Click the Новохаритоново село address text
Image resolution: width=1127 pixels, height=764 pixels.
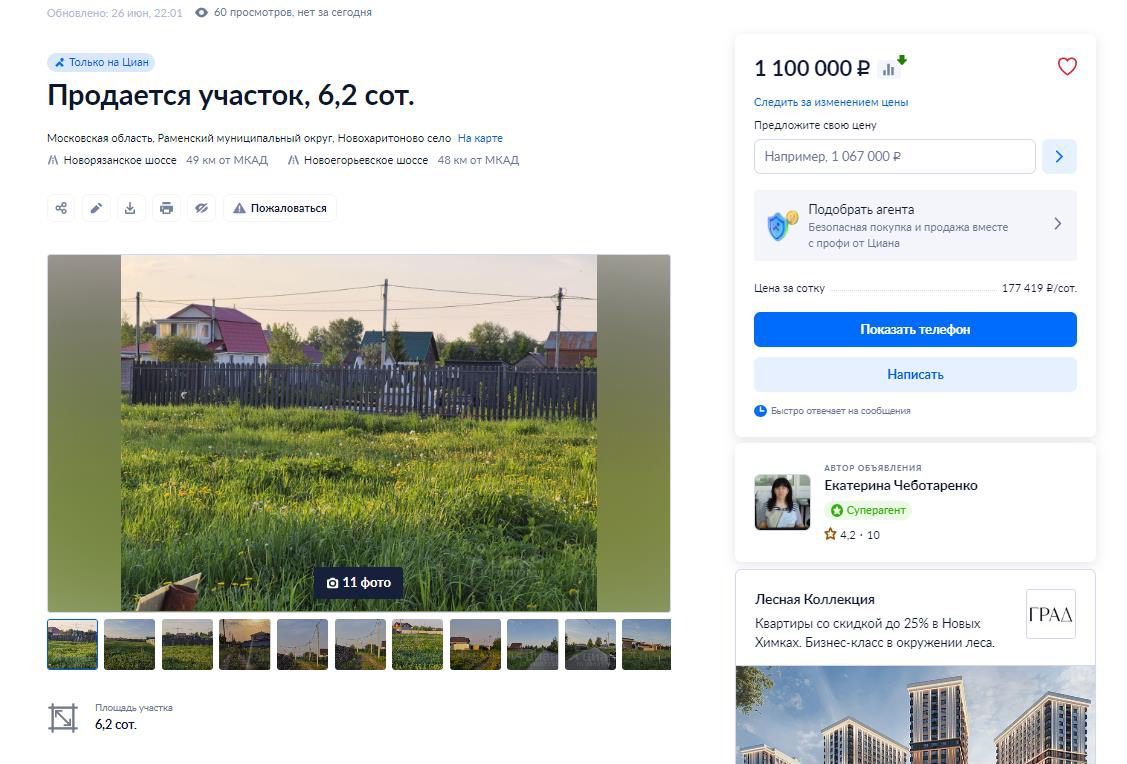395,138
